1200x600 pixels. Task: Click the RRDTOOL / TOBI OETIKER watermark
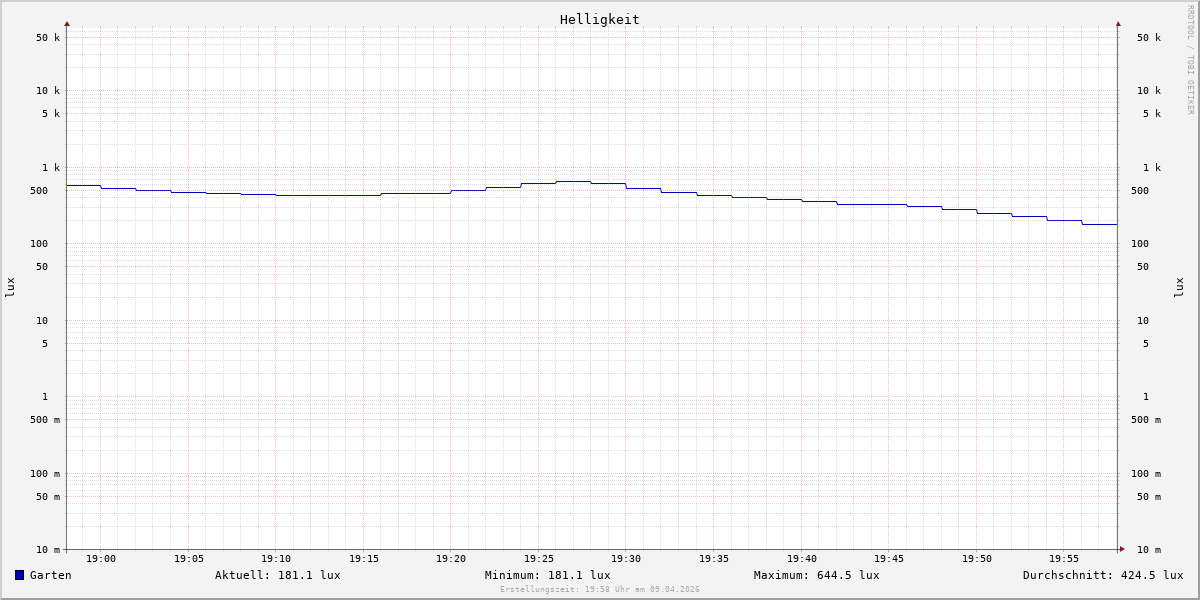1190,60
